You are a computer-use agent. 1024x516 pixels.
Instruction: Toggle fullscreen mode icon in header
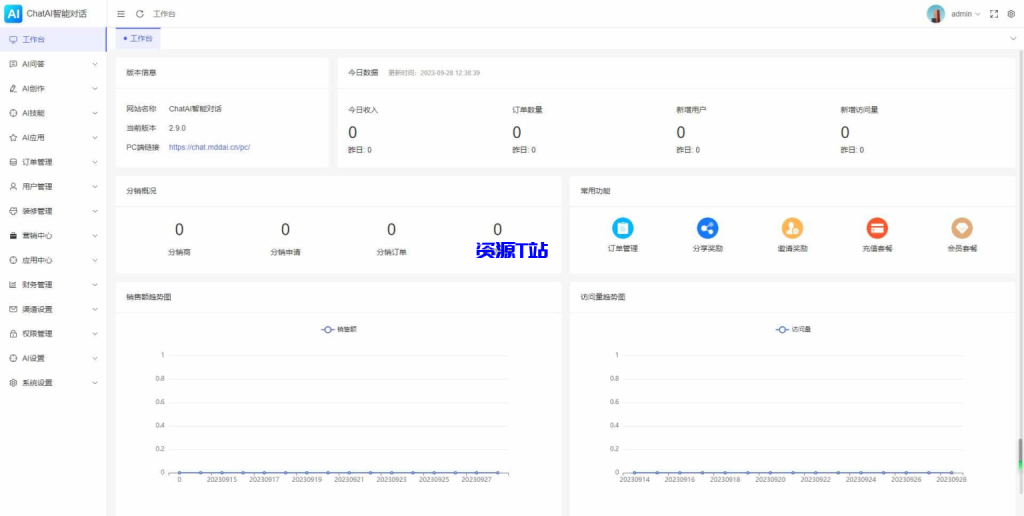[994, 14]
